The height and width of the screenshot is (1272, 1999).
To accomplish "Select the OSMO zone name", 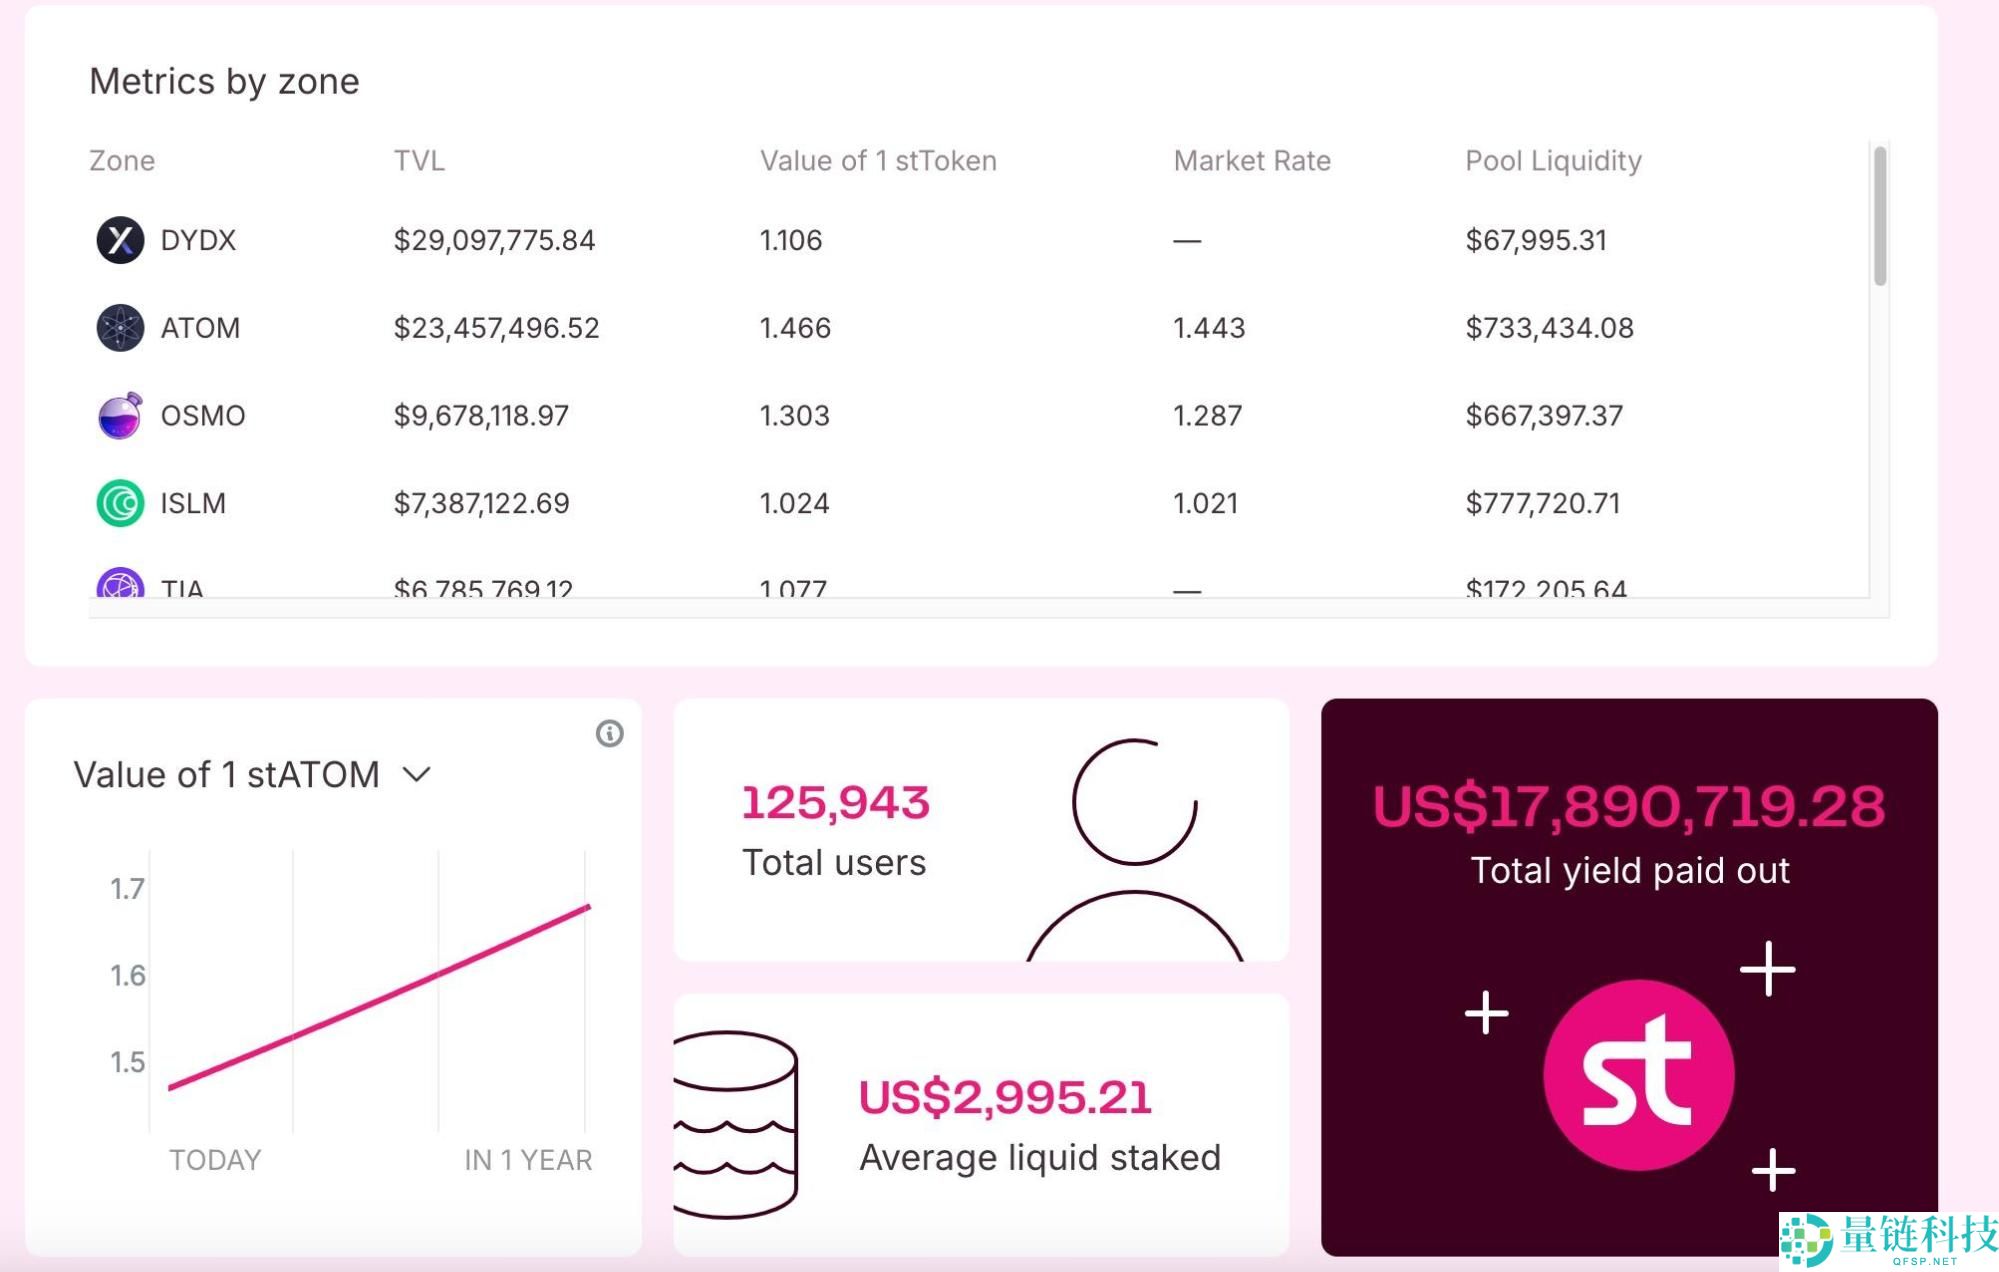I will click(x=203, y=416).
